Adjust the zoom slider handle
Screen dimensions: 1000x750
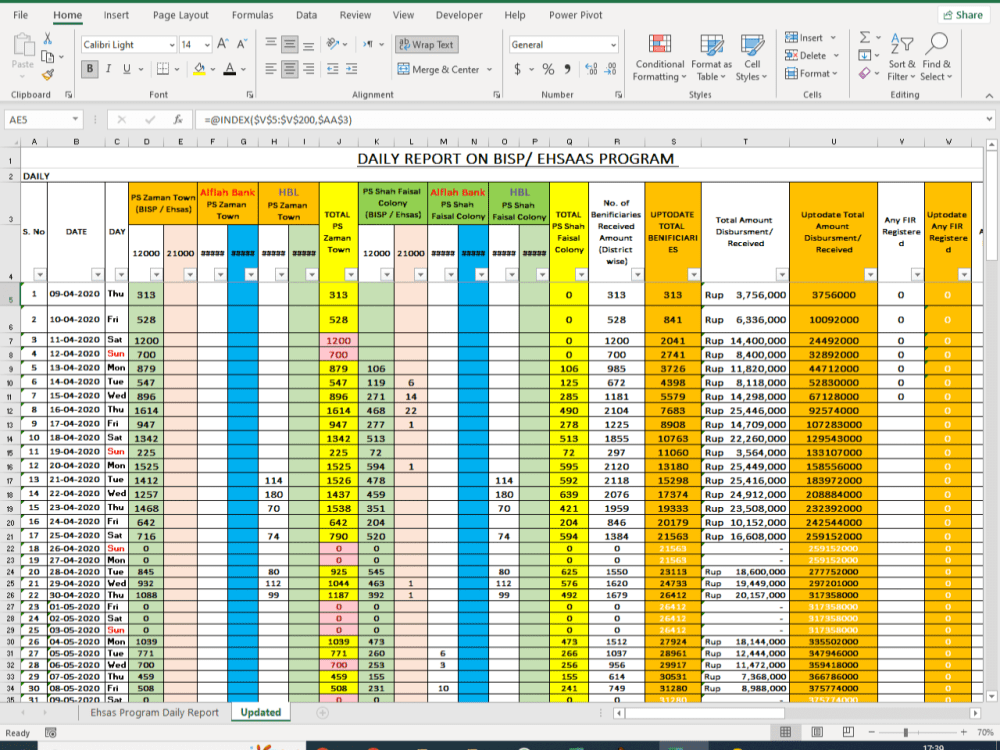click(x=905, y=732)
